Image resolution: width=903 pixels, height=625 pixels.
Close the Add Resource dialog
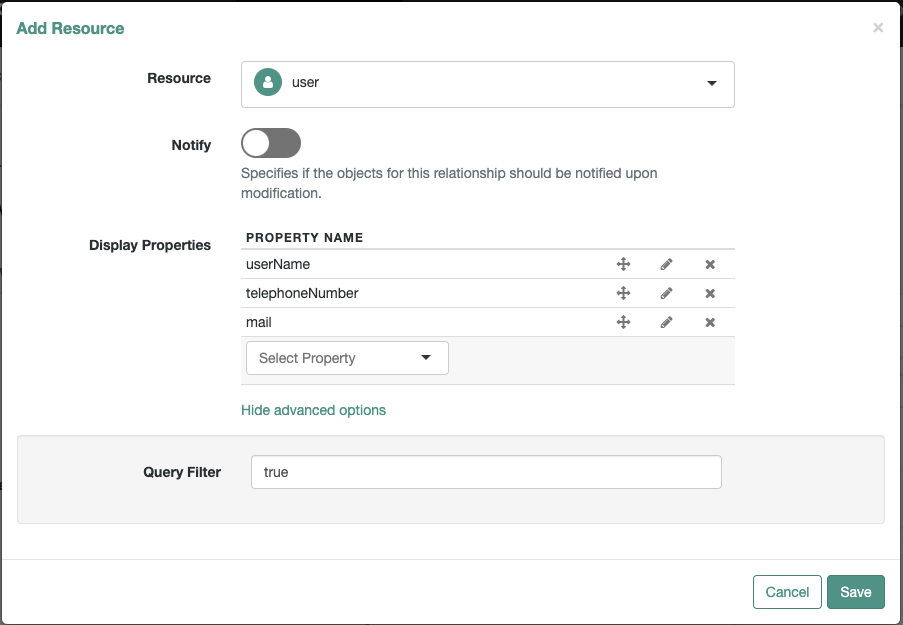point(878,28)
